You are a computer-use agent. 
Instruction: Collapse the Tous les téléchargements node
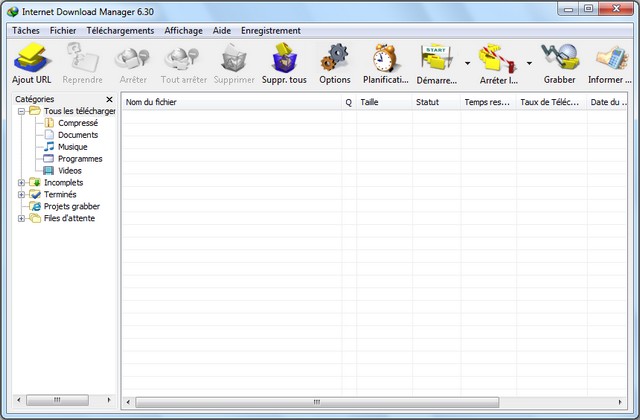click(22, 111)
